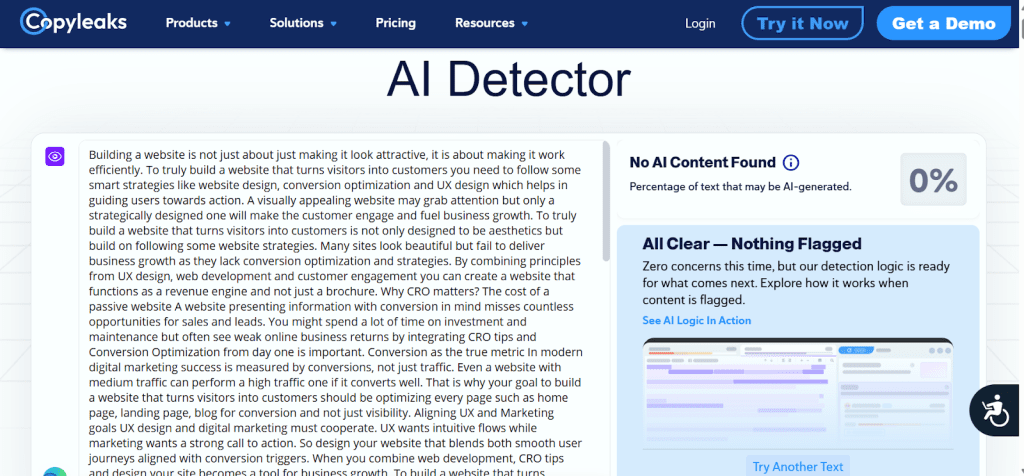Go to the Pricing page
Screen dimensions: 1024x476
pyautogui.click(x=395, y=23)
